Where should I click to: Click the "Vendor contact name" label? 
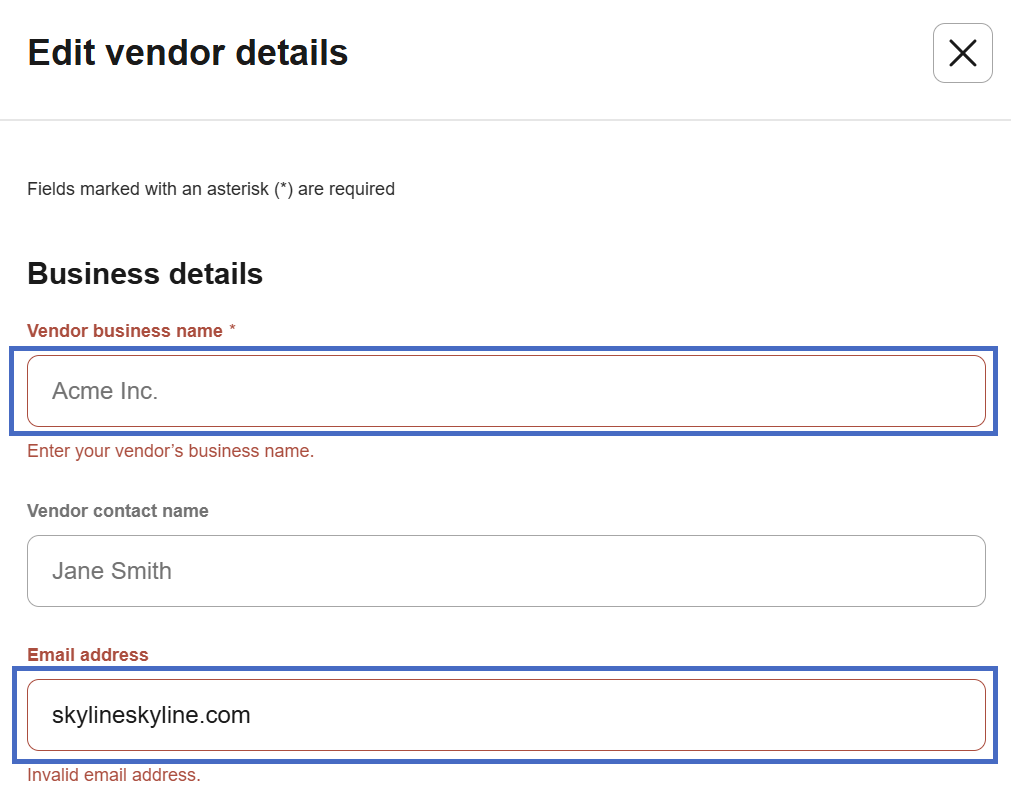(118, 511)
